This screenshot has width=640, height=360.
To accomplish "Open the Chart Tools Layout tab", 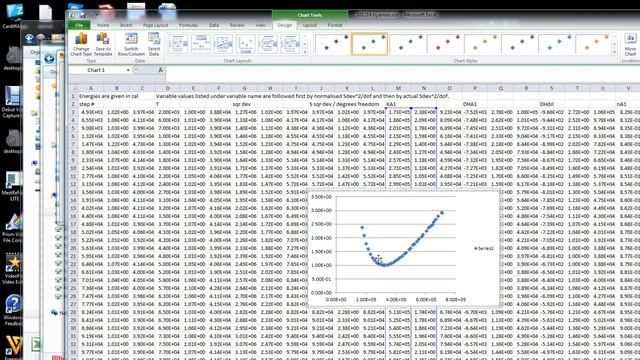I will (x=310, y=25).
